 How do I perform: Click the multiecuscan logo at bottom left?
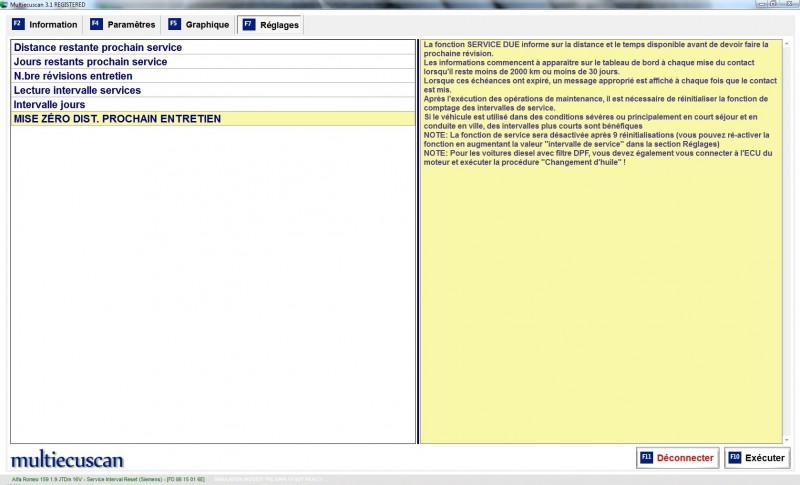coord(67,460)
